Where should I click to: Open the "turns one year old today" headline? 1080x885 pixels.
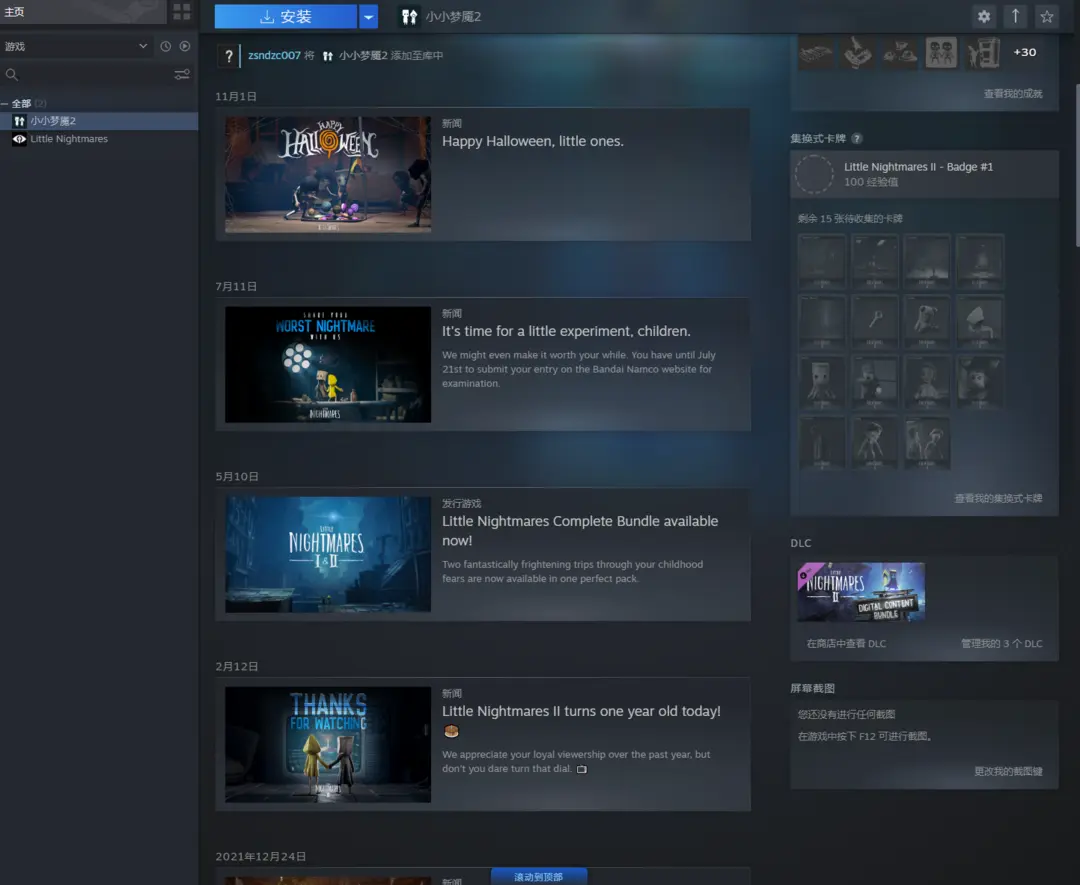pos(581,711)
